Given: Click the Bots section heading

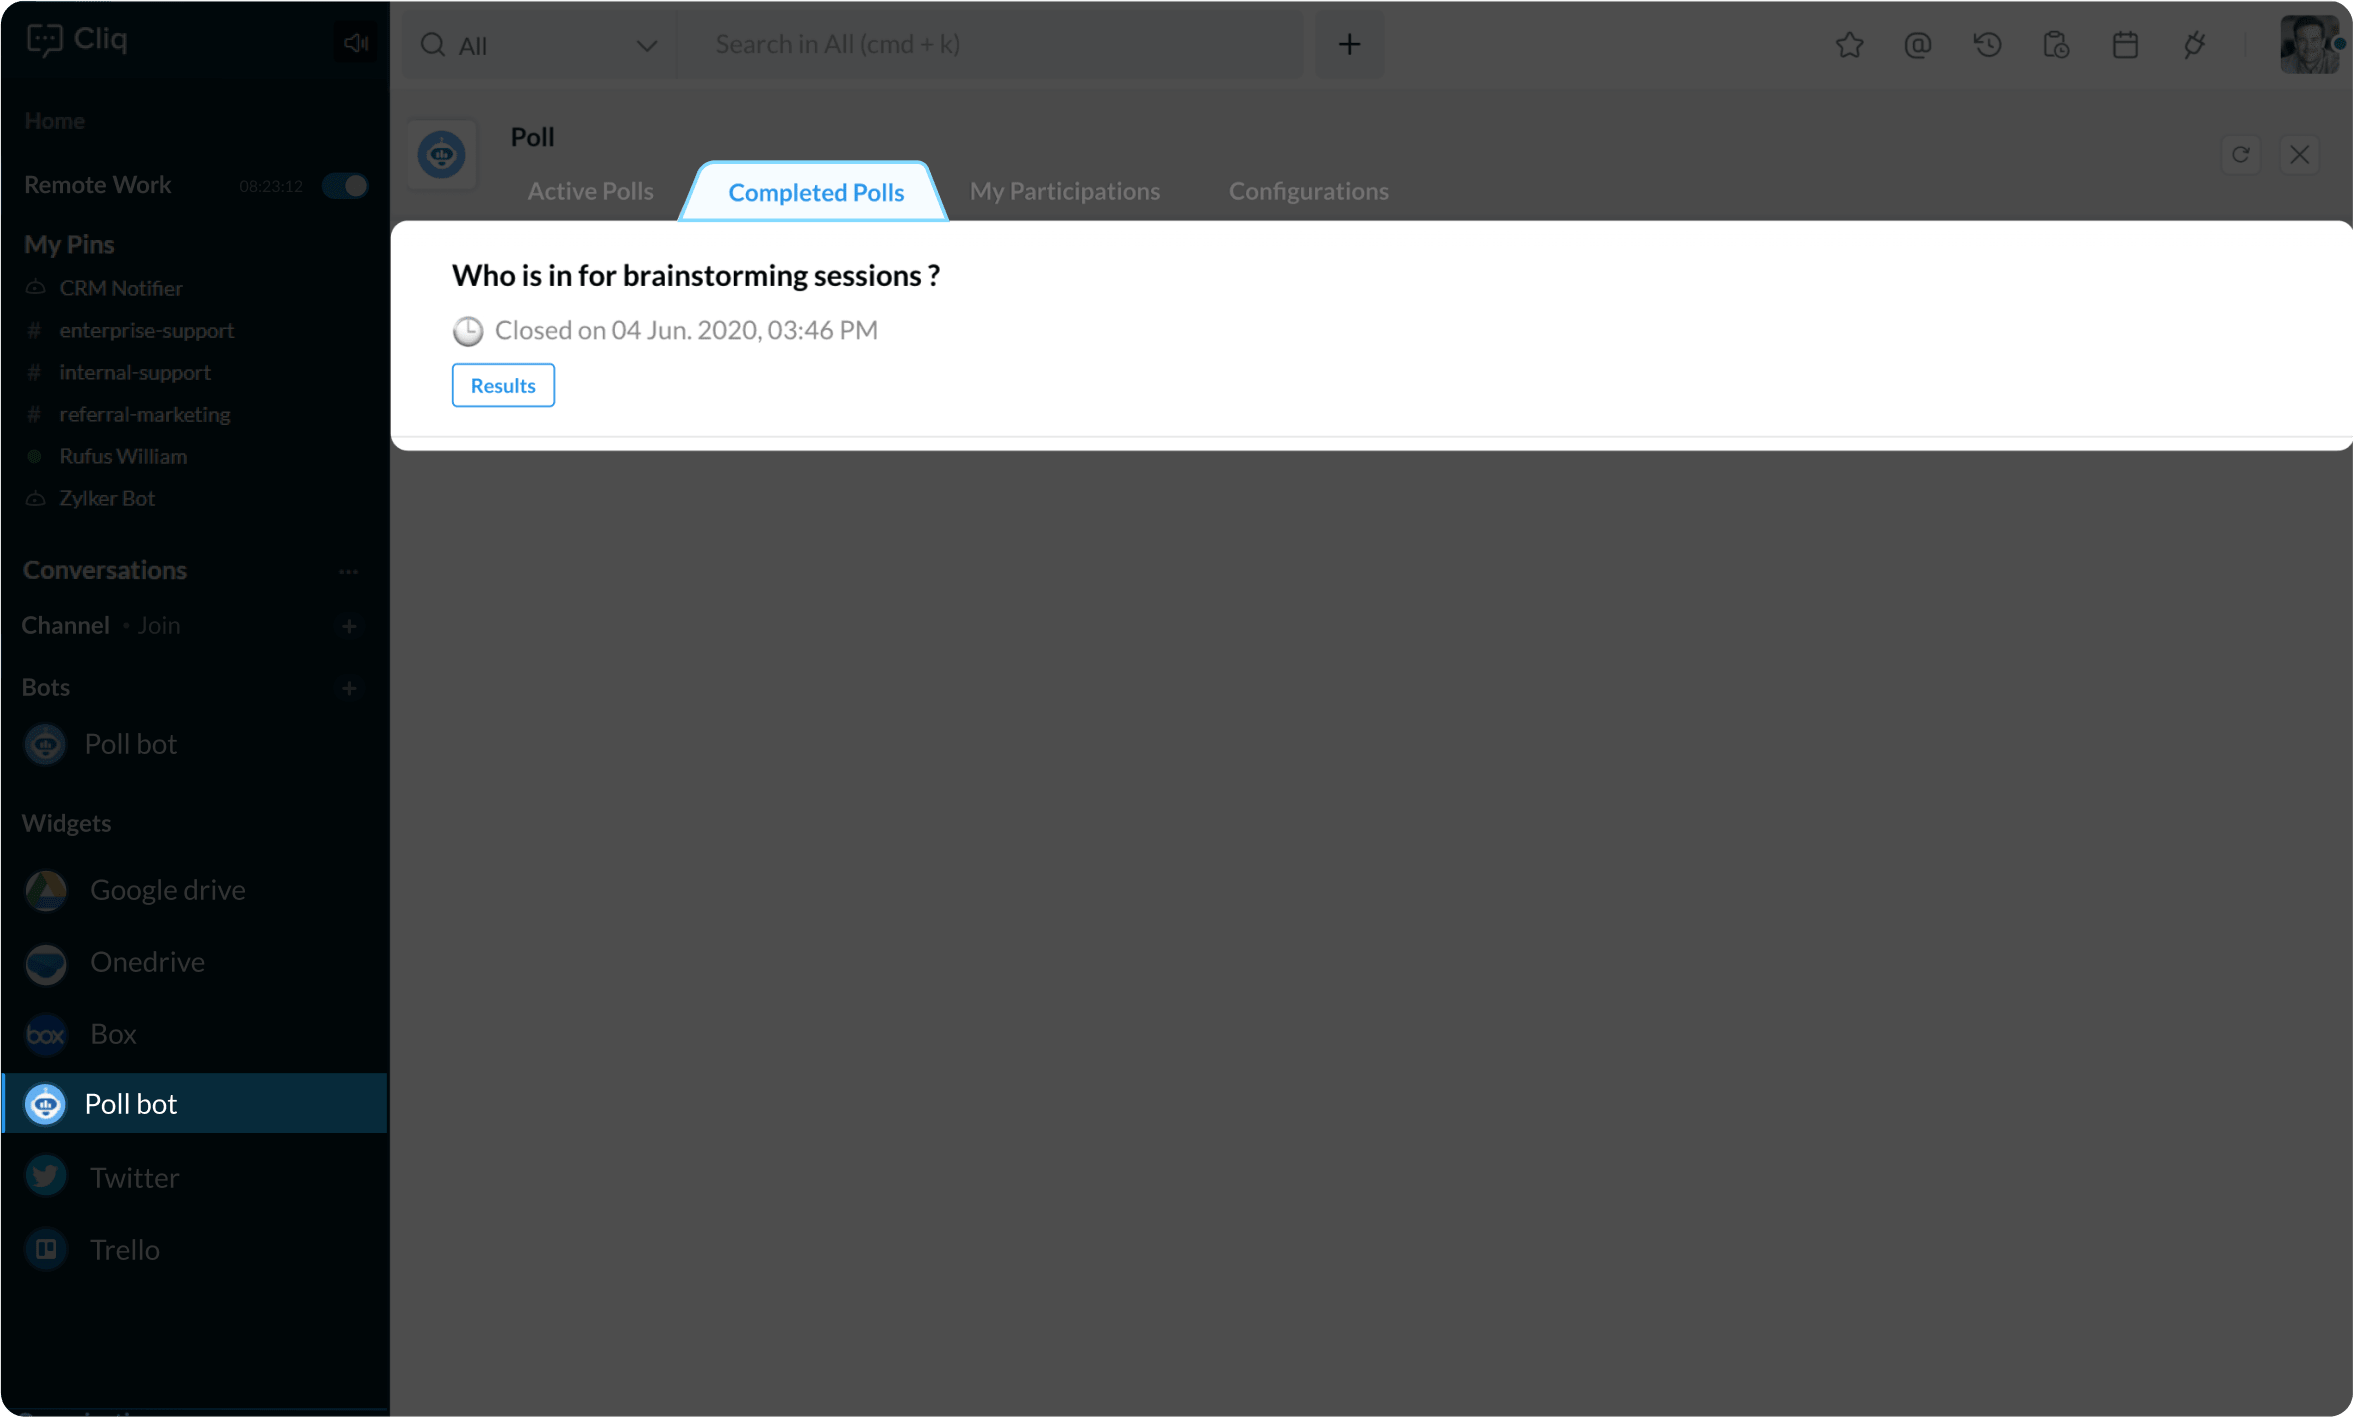Looking at the screenshot, I should [46, 687].
